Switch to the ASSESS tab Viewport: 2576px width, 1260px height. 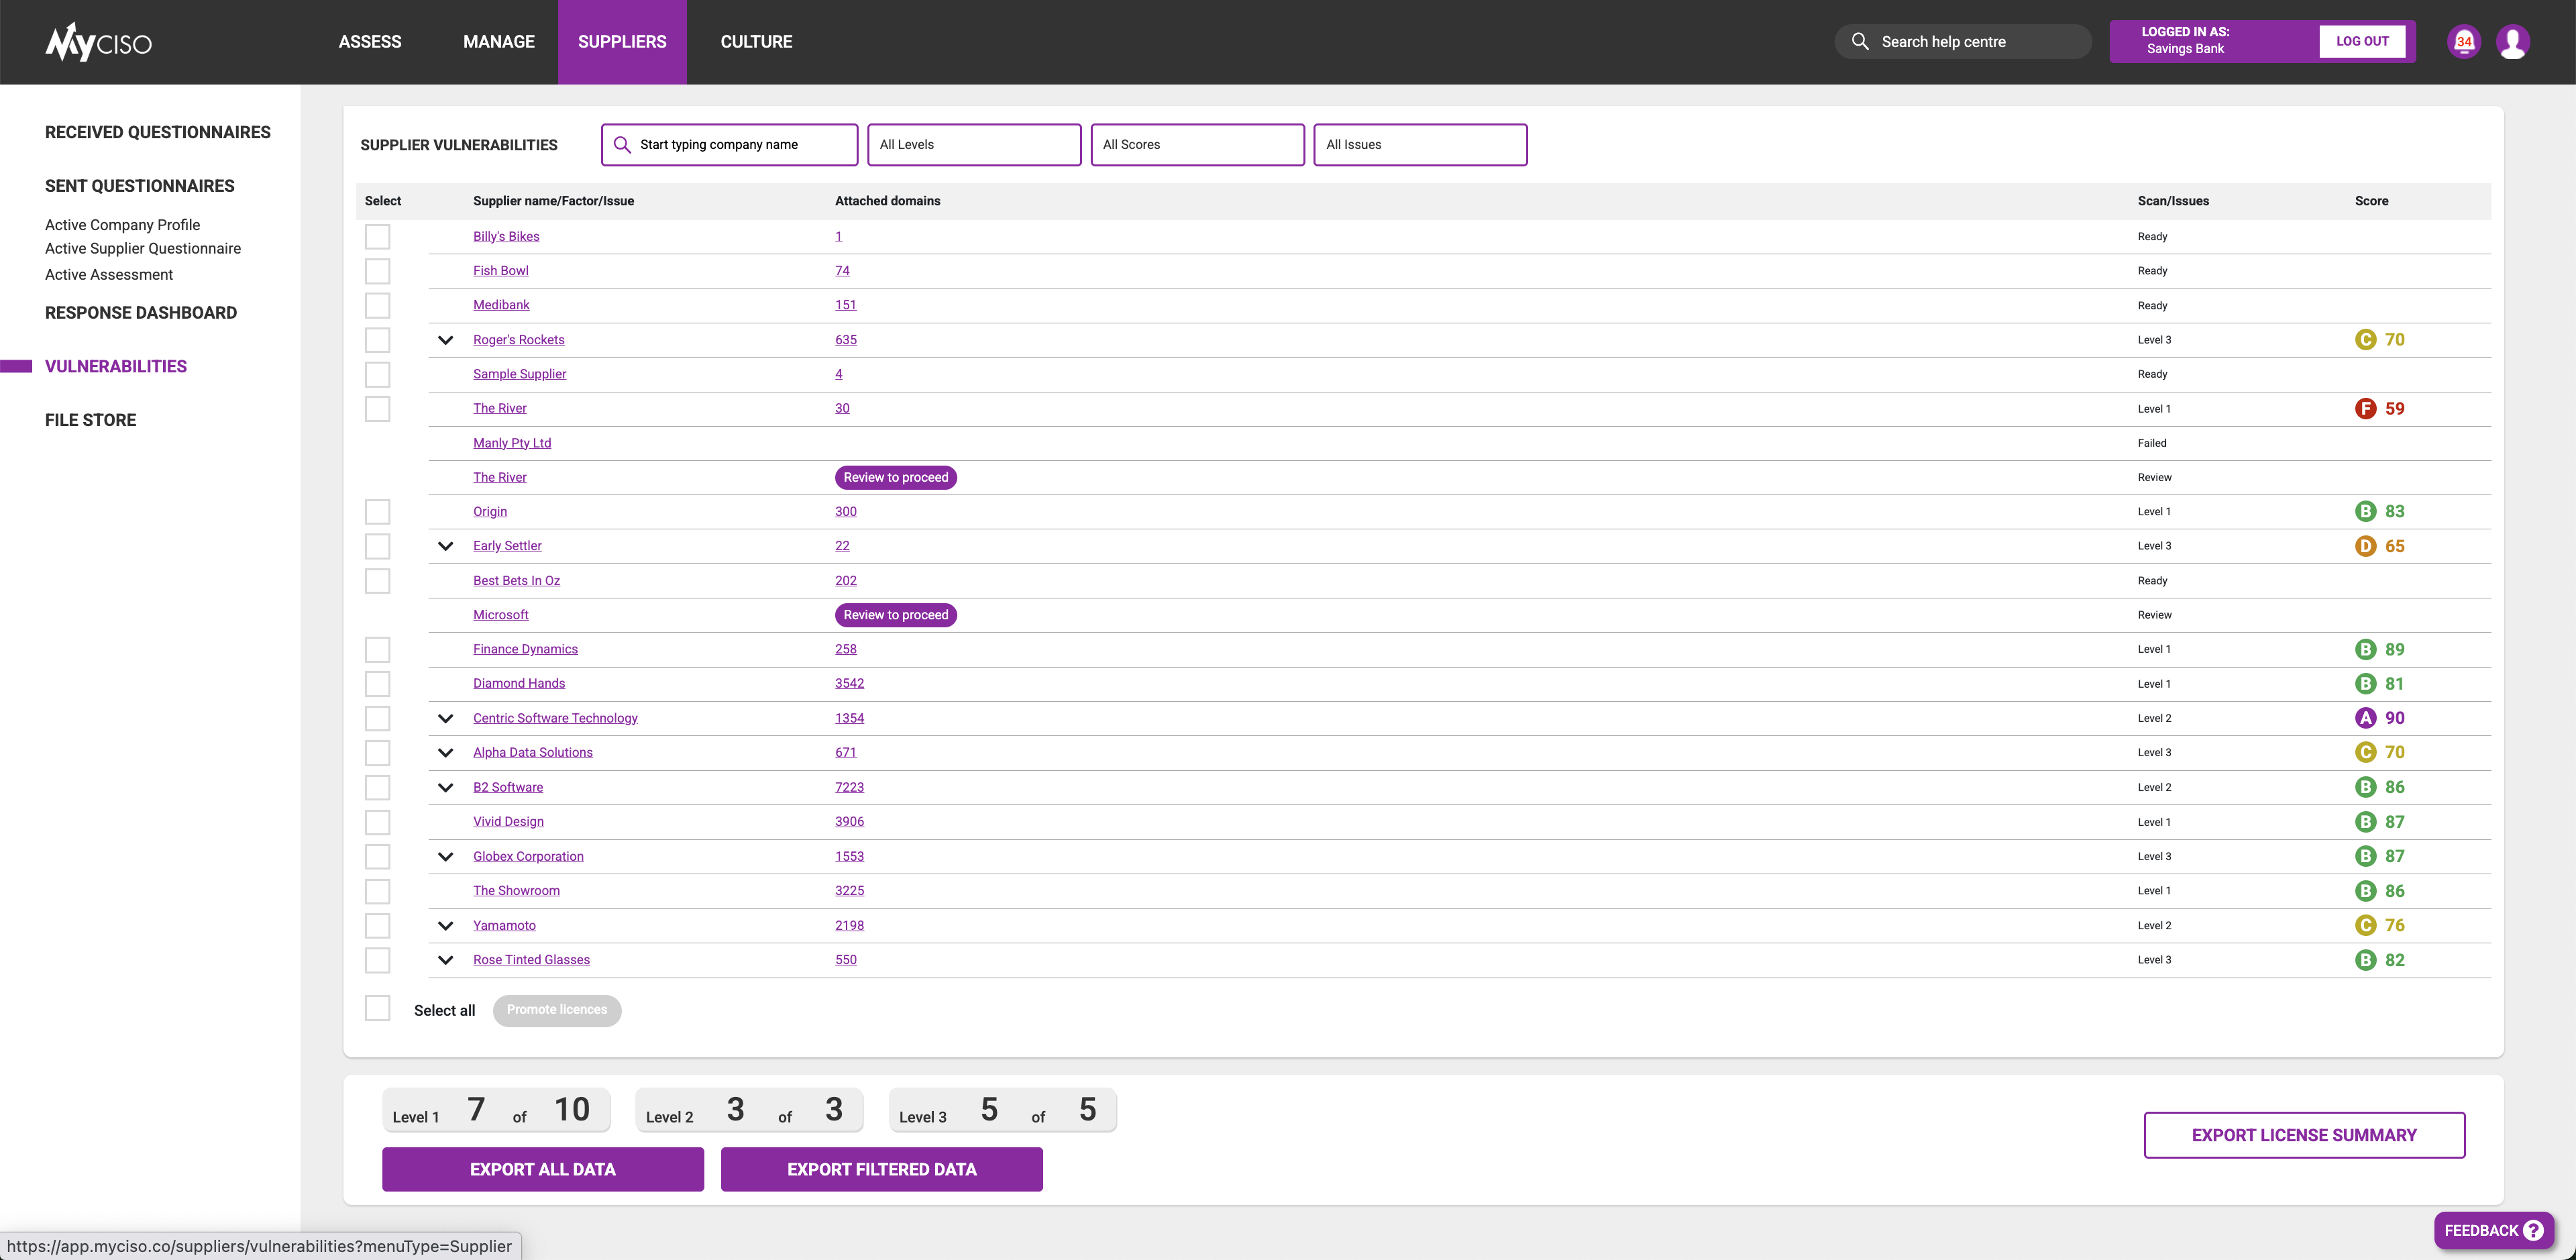[370, 42]
